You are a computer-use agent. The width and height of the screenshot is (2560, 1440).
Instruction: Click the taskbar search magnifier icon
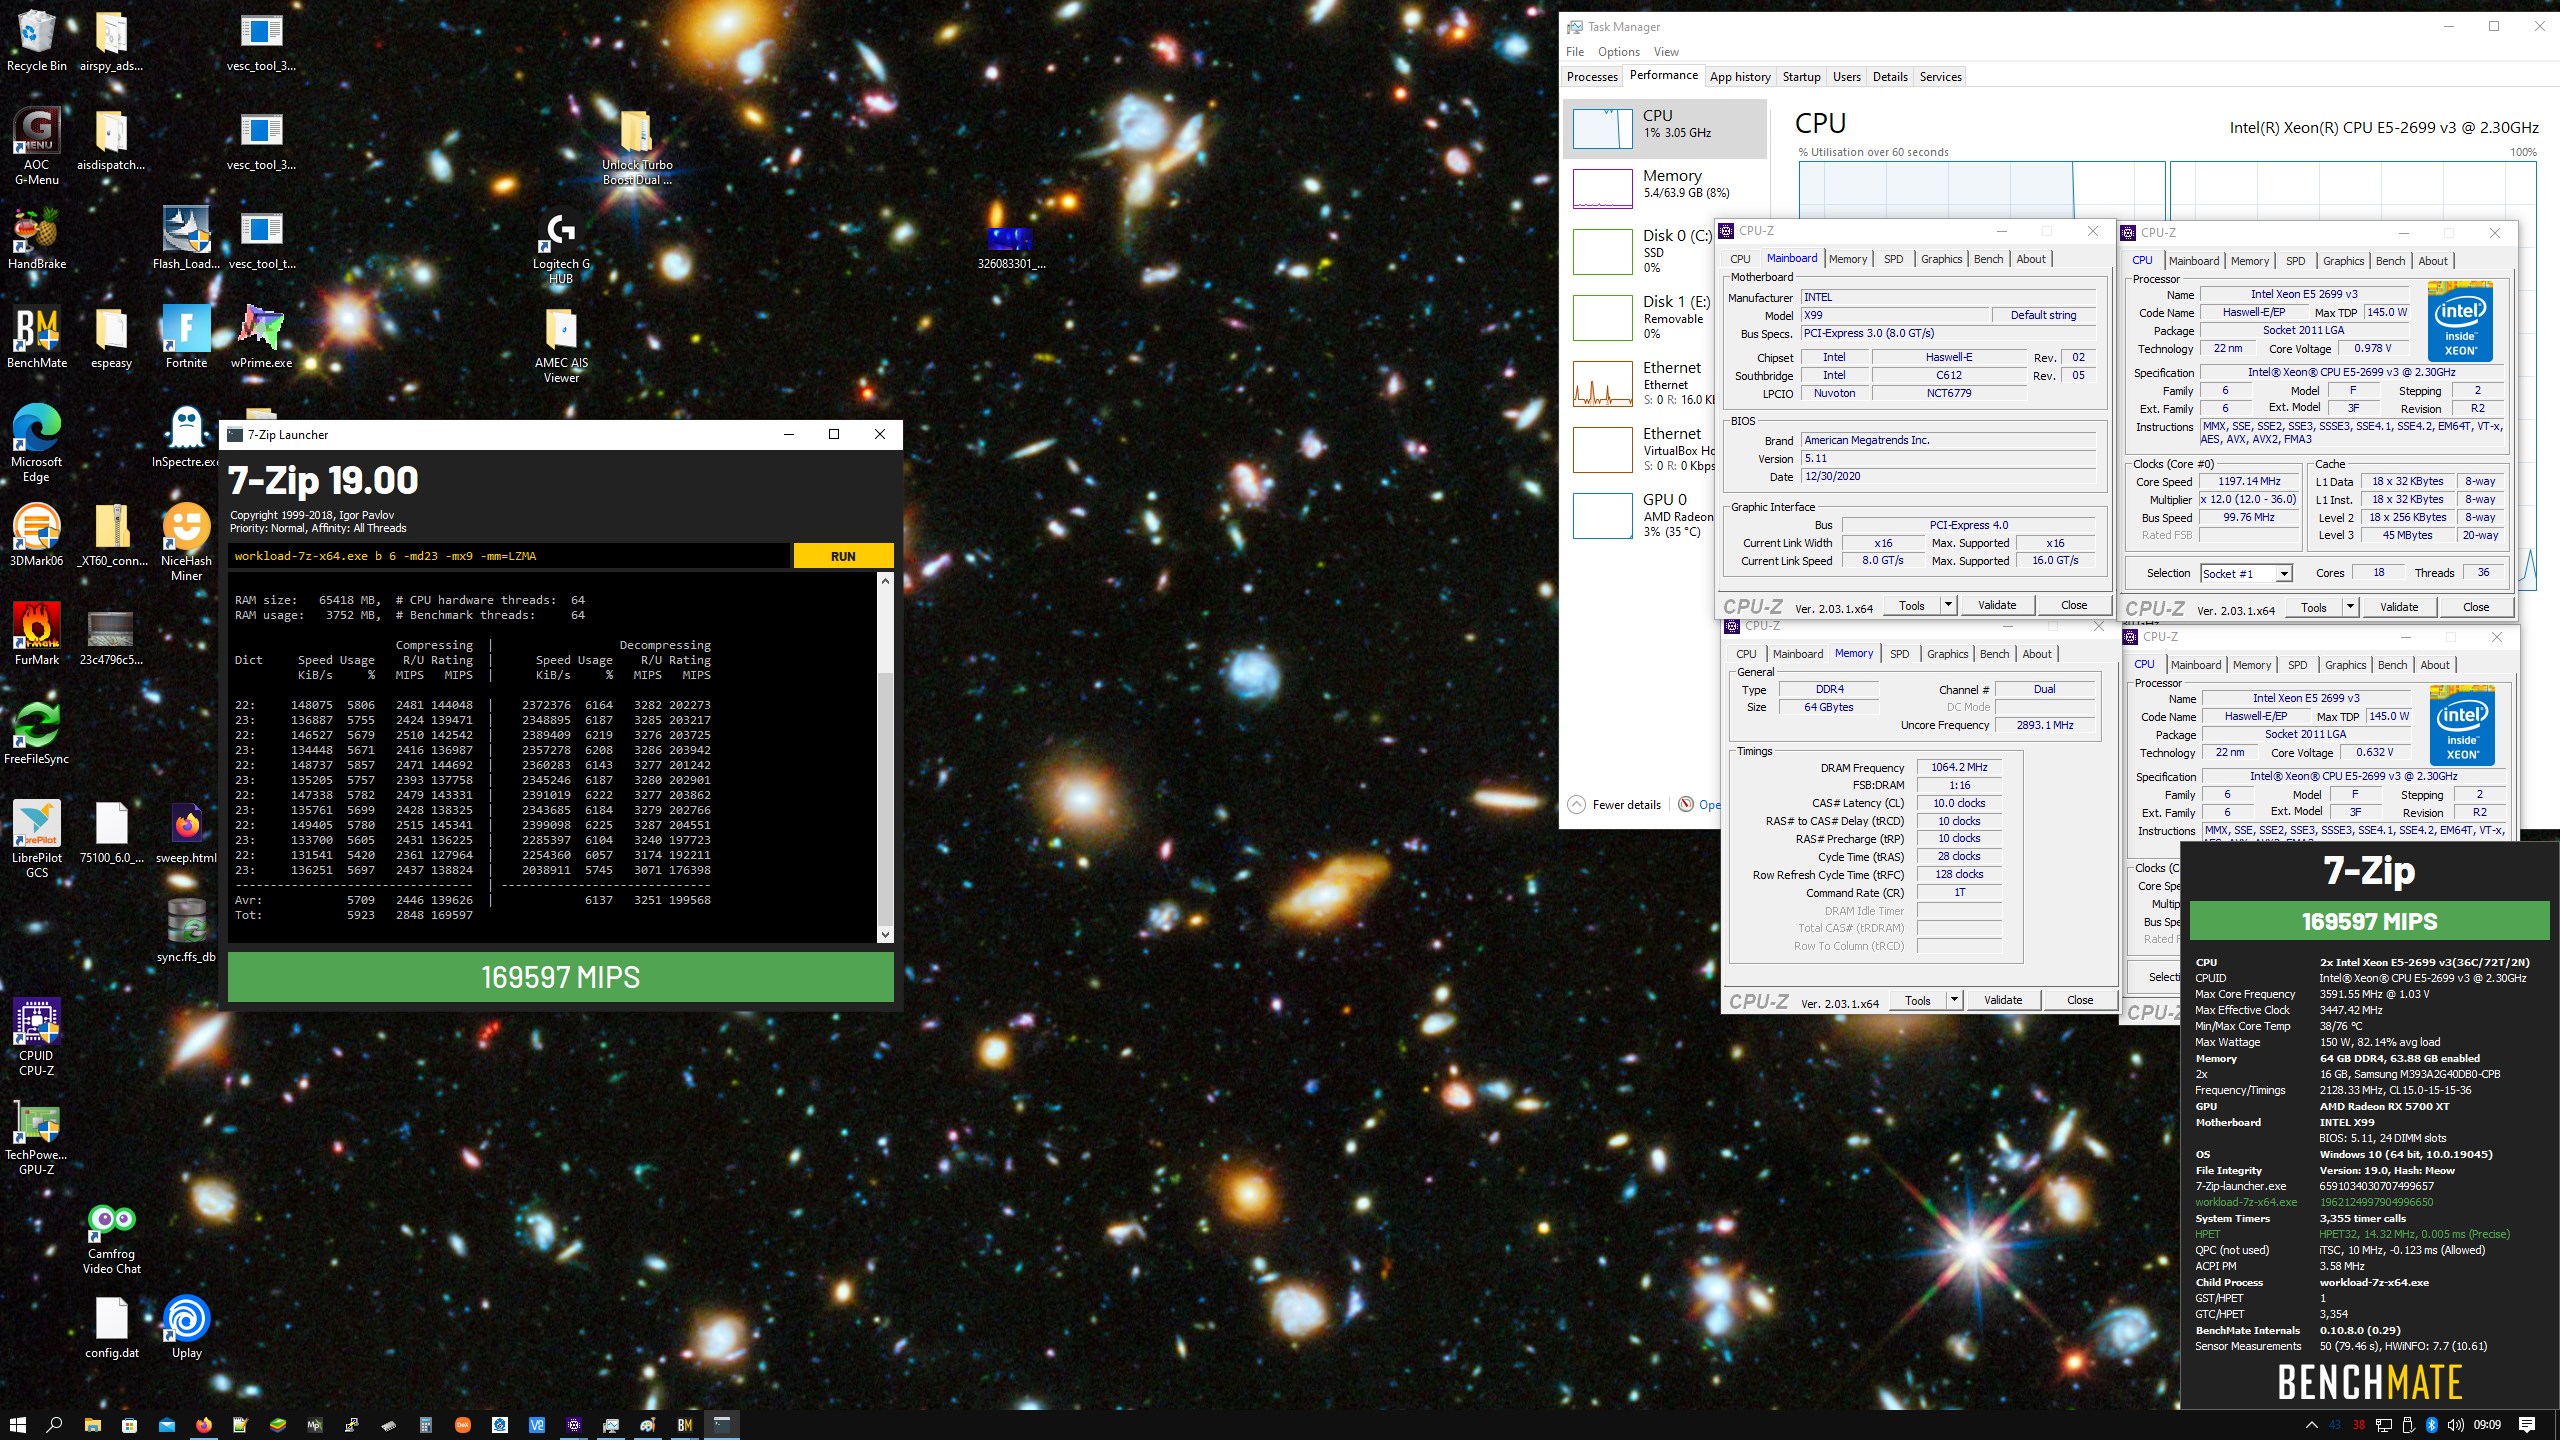point(54,1424)
